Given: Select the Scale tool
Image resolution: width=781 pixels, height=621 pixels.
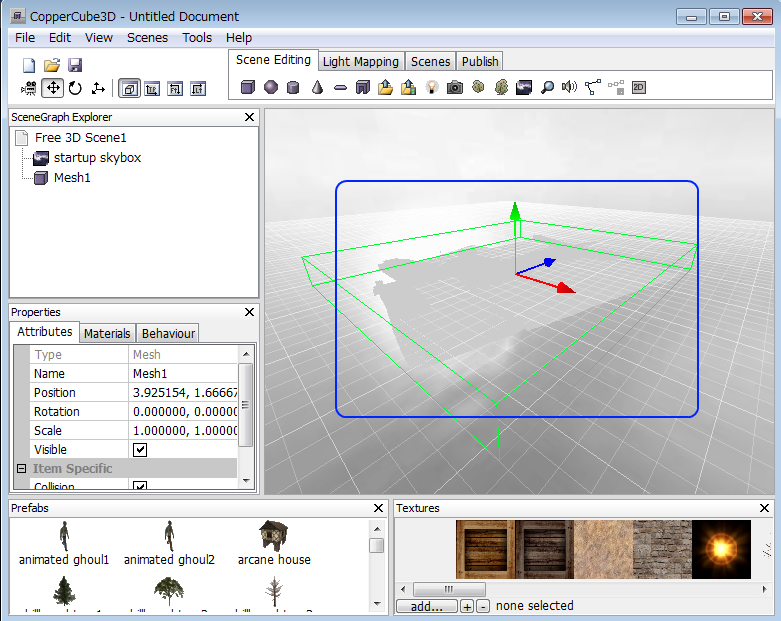Looking at the screenshot, I should [98, 89].
